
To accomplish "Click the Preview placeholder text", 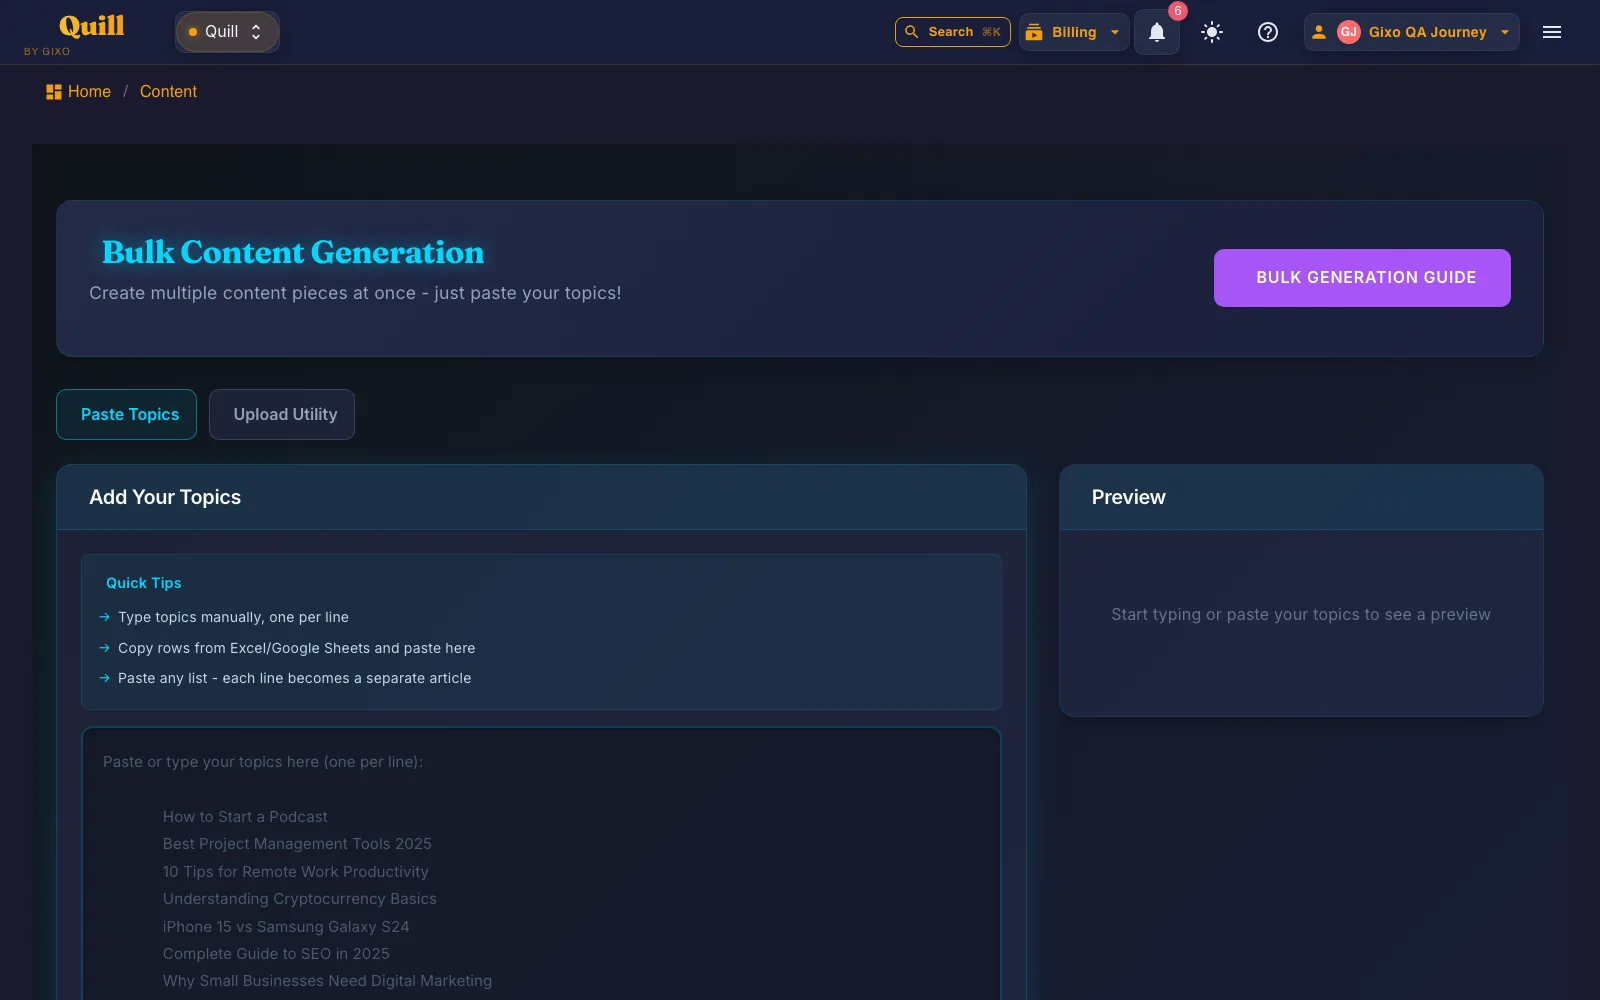I will [1301, 614].
